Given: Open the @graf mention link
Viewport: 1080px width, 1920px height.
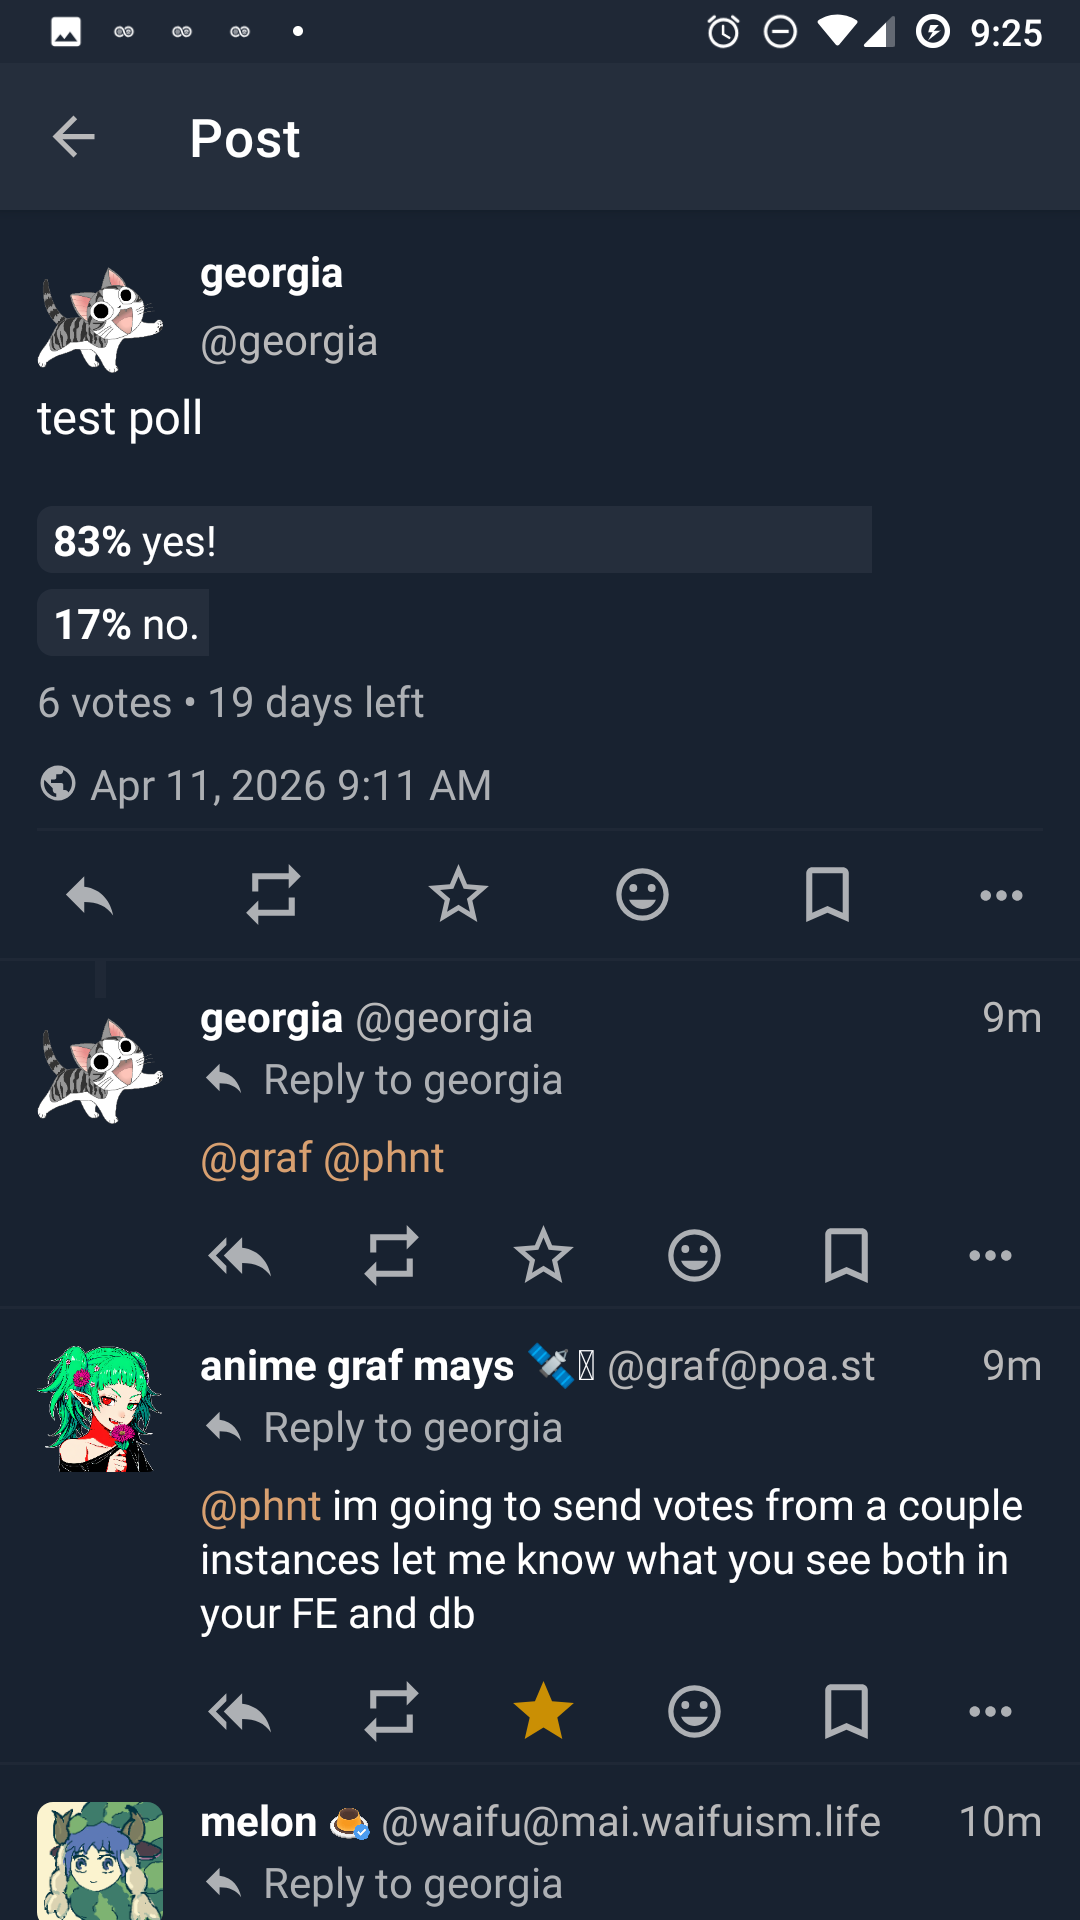Looking at the screenshot, I should [257, 1158].
